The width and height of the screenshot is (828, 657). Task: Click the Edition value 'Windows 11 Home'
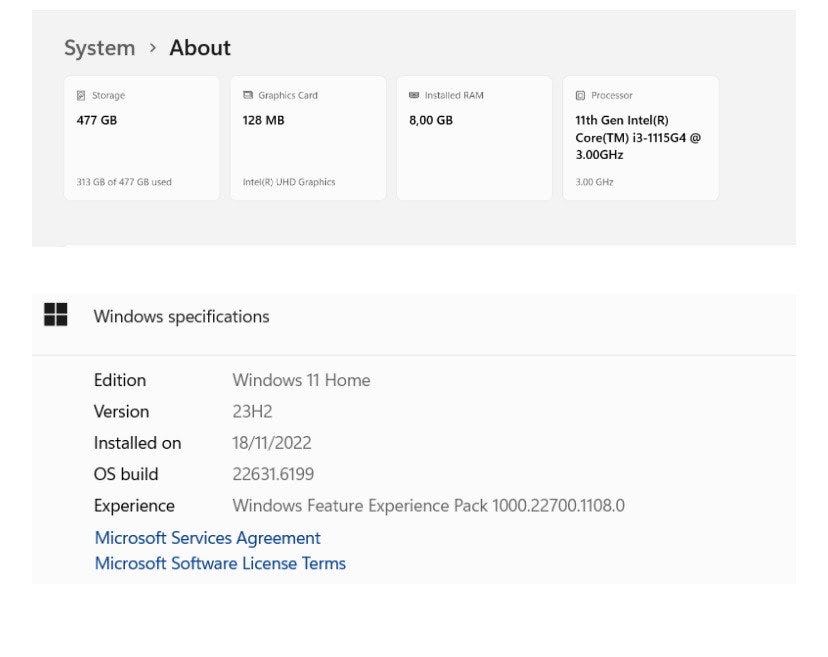click(x=302, y=380)
